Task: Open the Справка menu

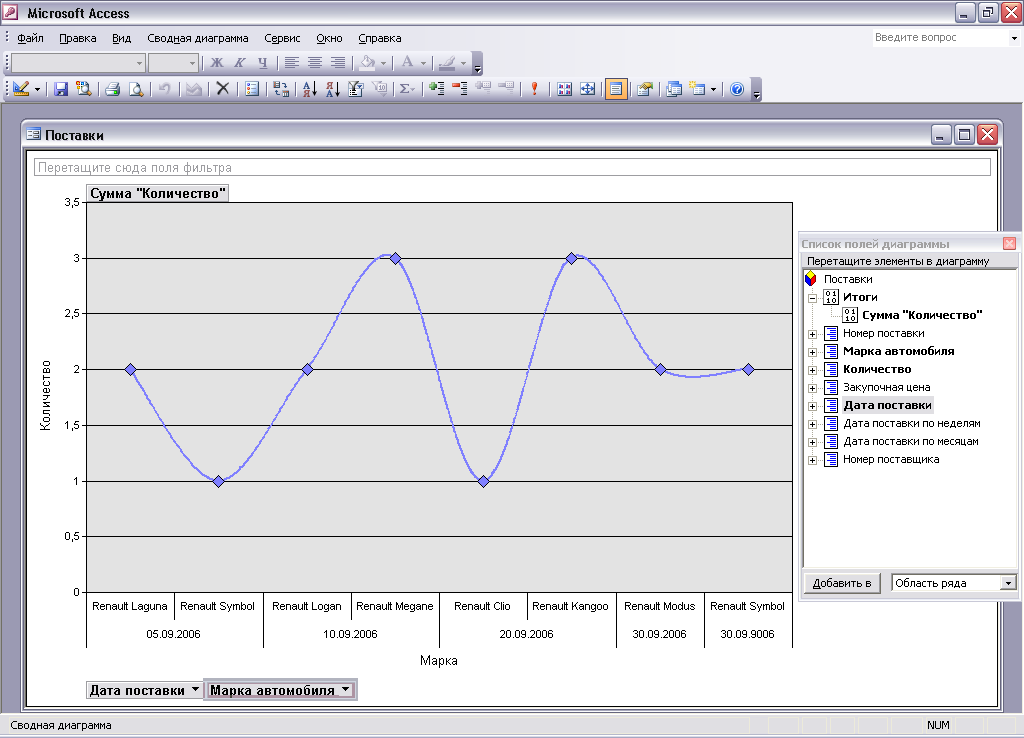Action: (x=379, y=38)
